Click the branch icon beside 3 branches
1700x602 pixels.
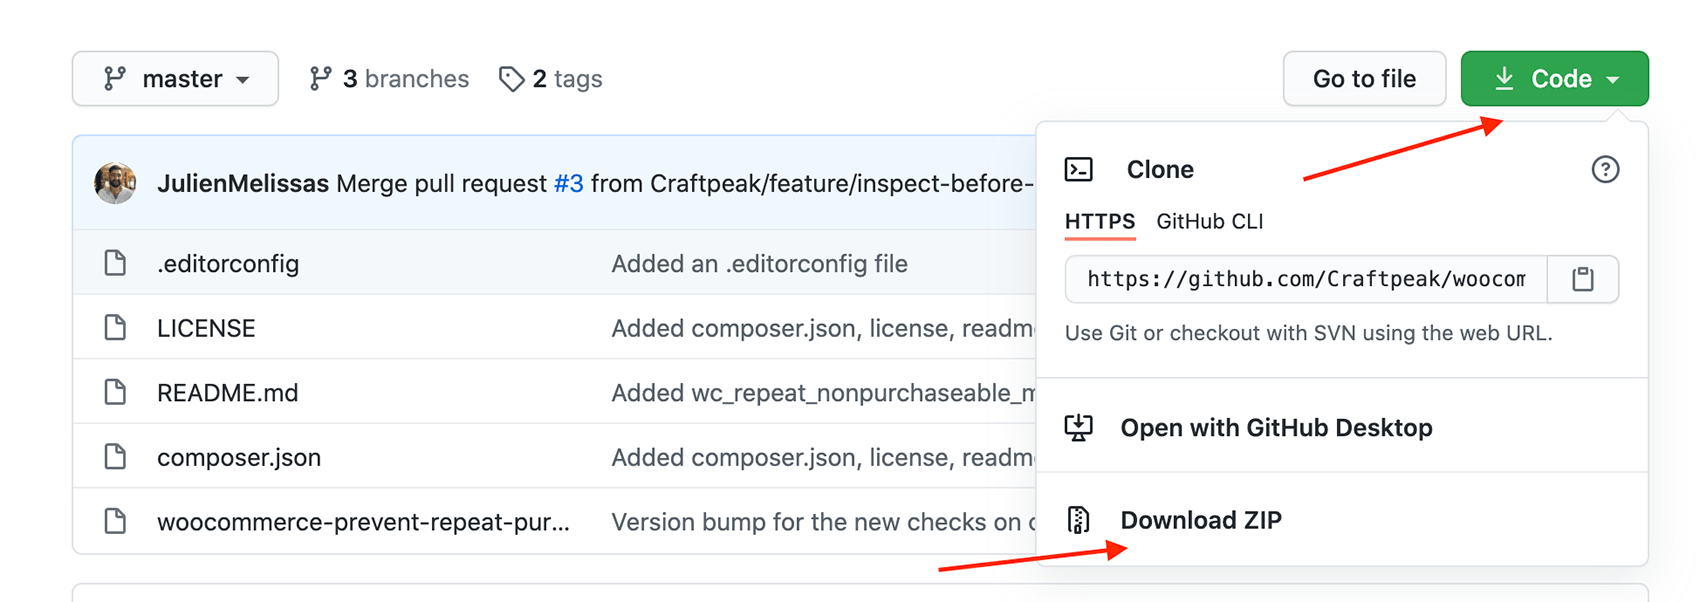pyautogui.click(x=320, y=79)
